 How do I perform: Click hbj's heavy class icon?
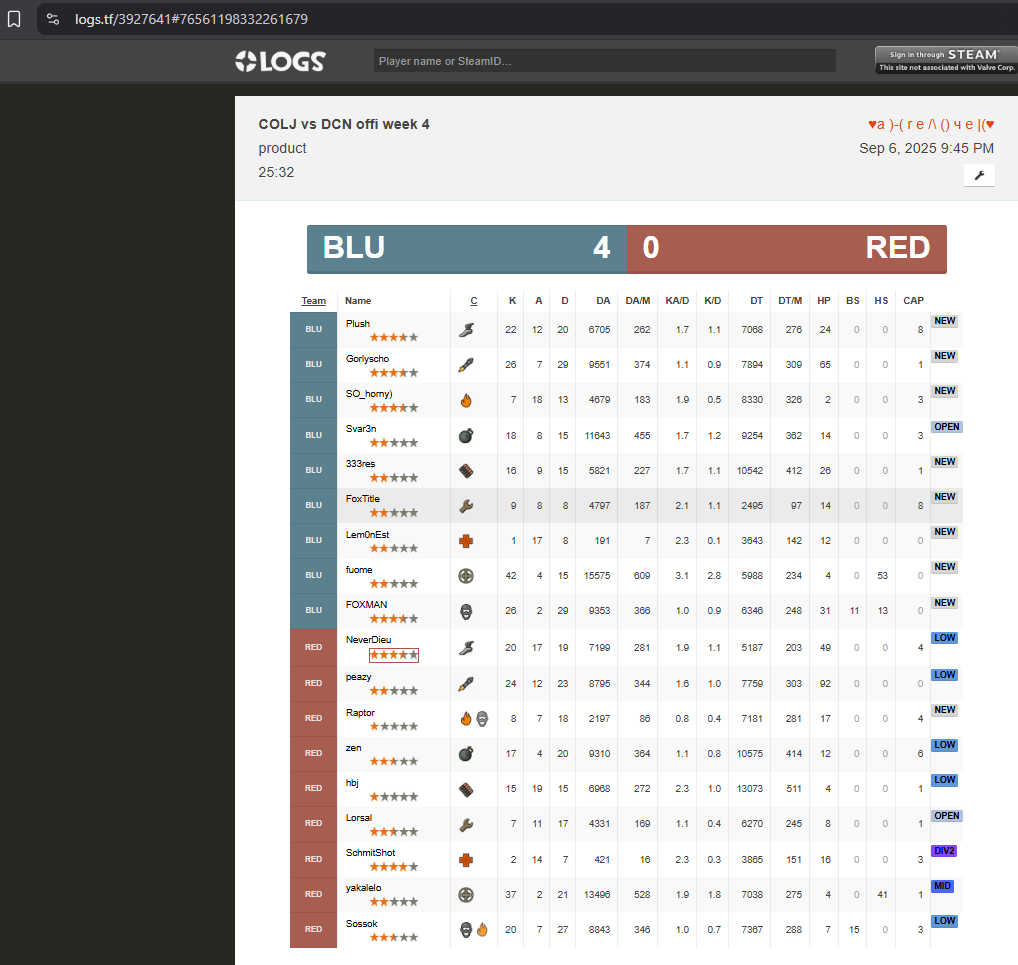[x=466, y=789]
